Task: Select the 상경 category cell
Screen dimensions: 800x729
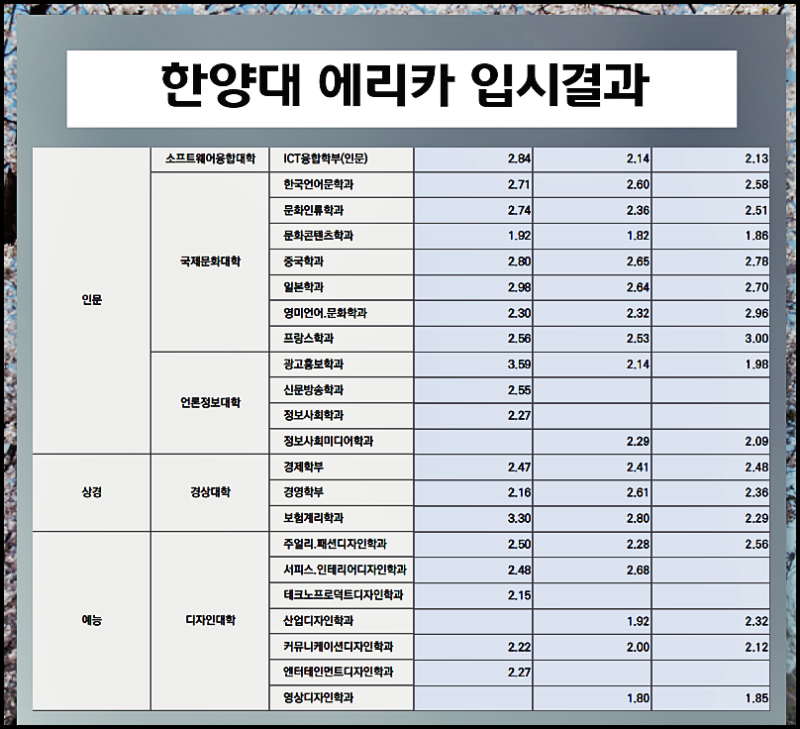Action: tap(92, 492)
